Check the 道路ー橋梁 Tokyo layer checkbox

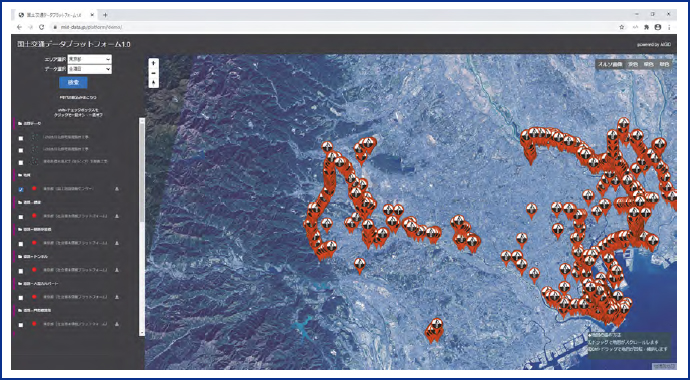(x=21, y=217)
